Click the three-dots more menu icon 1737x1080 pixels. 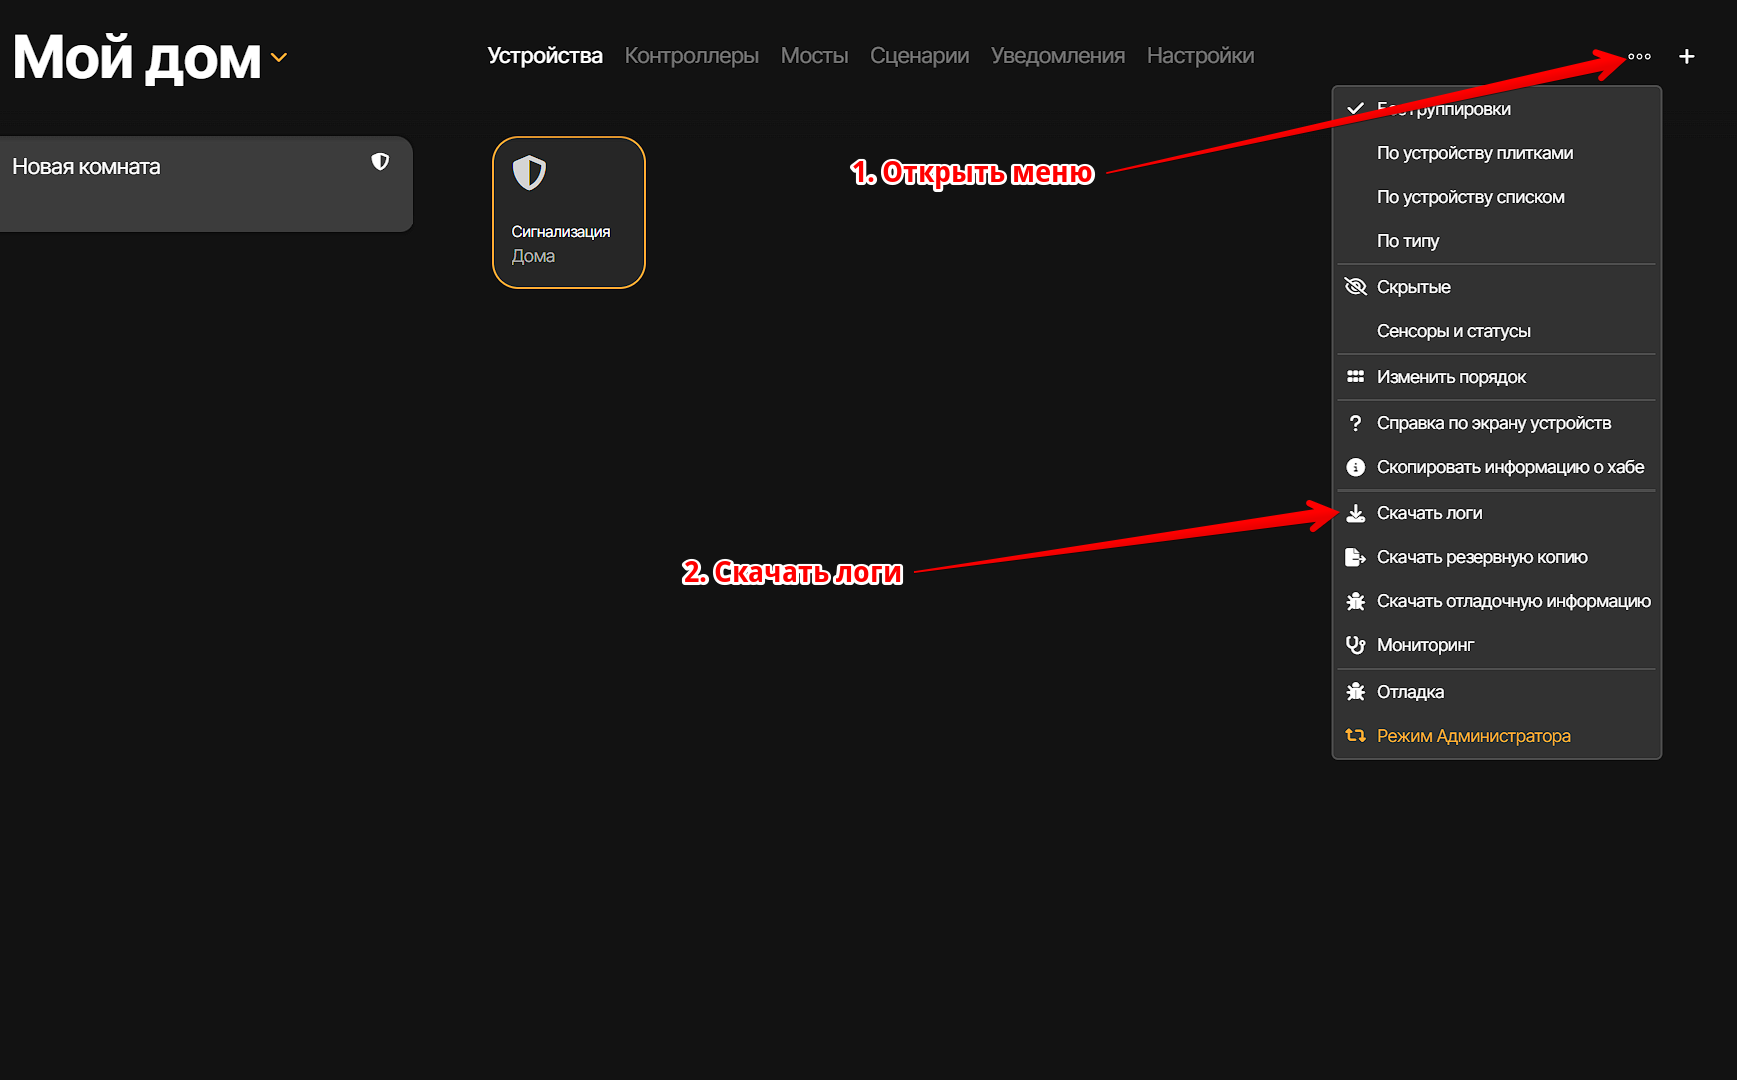(1639, 57)
